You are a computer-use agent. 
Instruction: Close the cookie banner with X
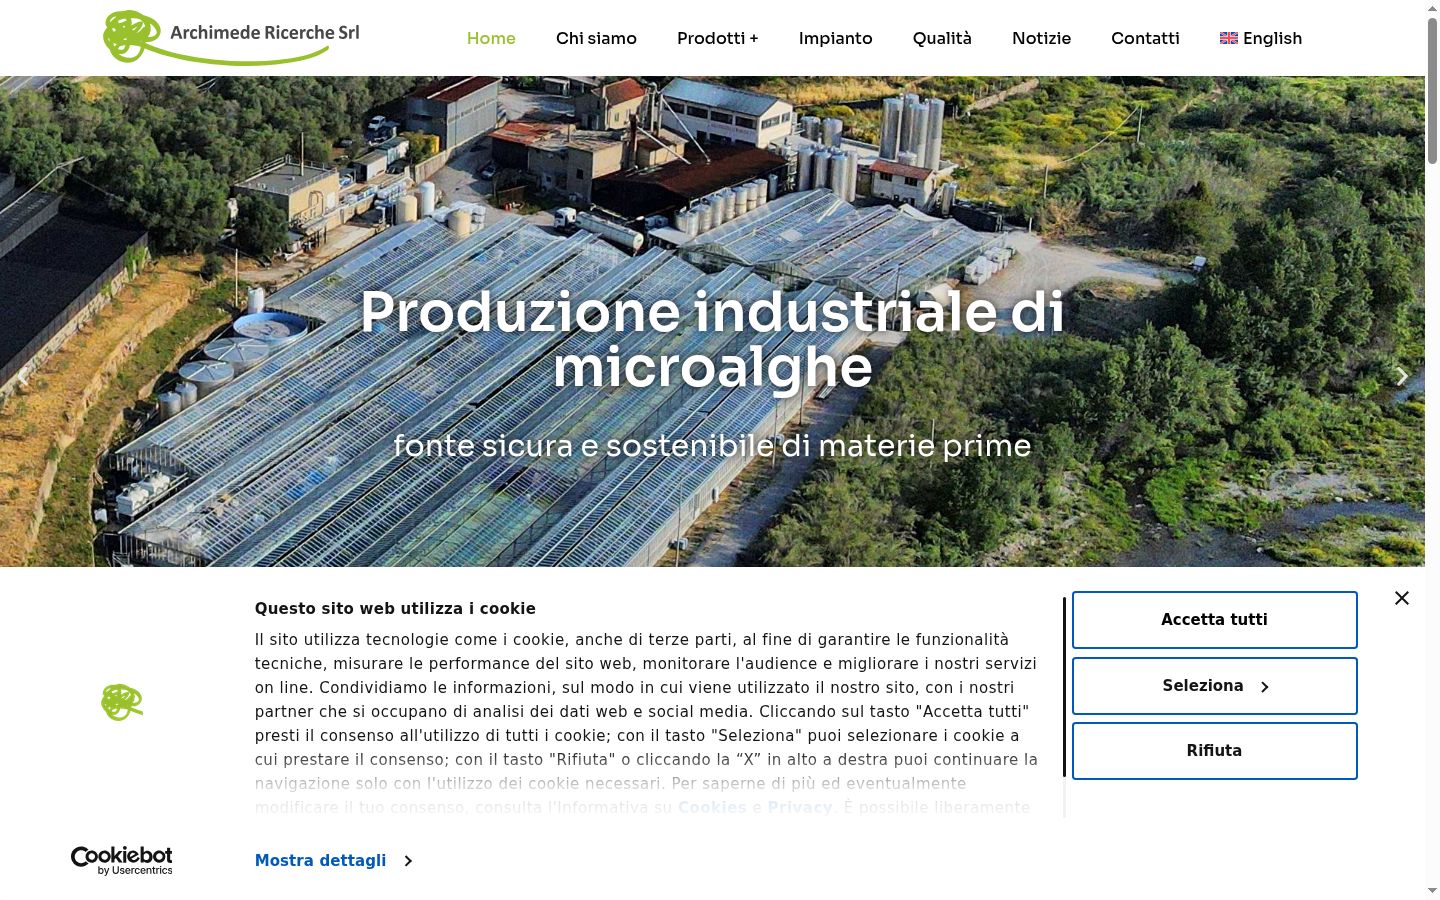coord(1402,598)
